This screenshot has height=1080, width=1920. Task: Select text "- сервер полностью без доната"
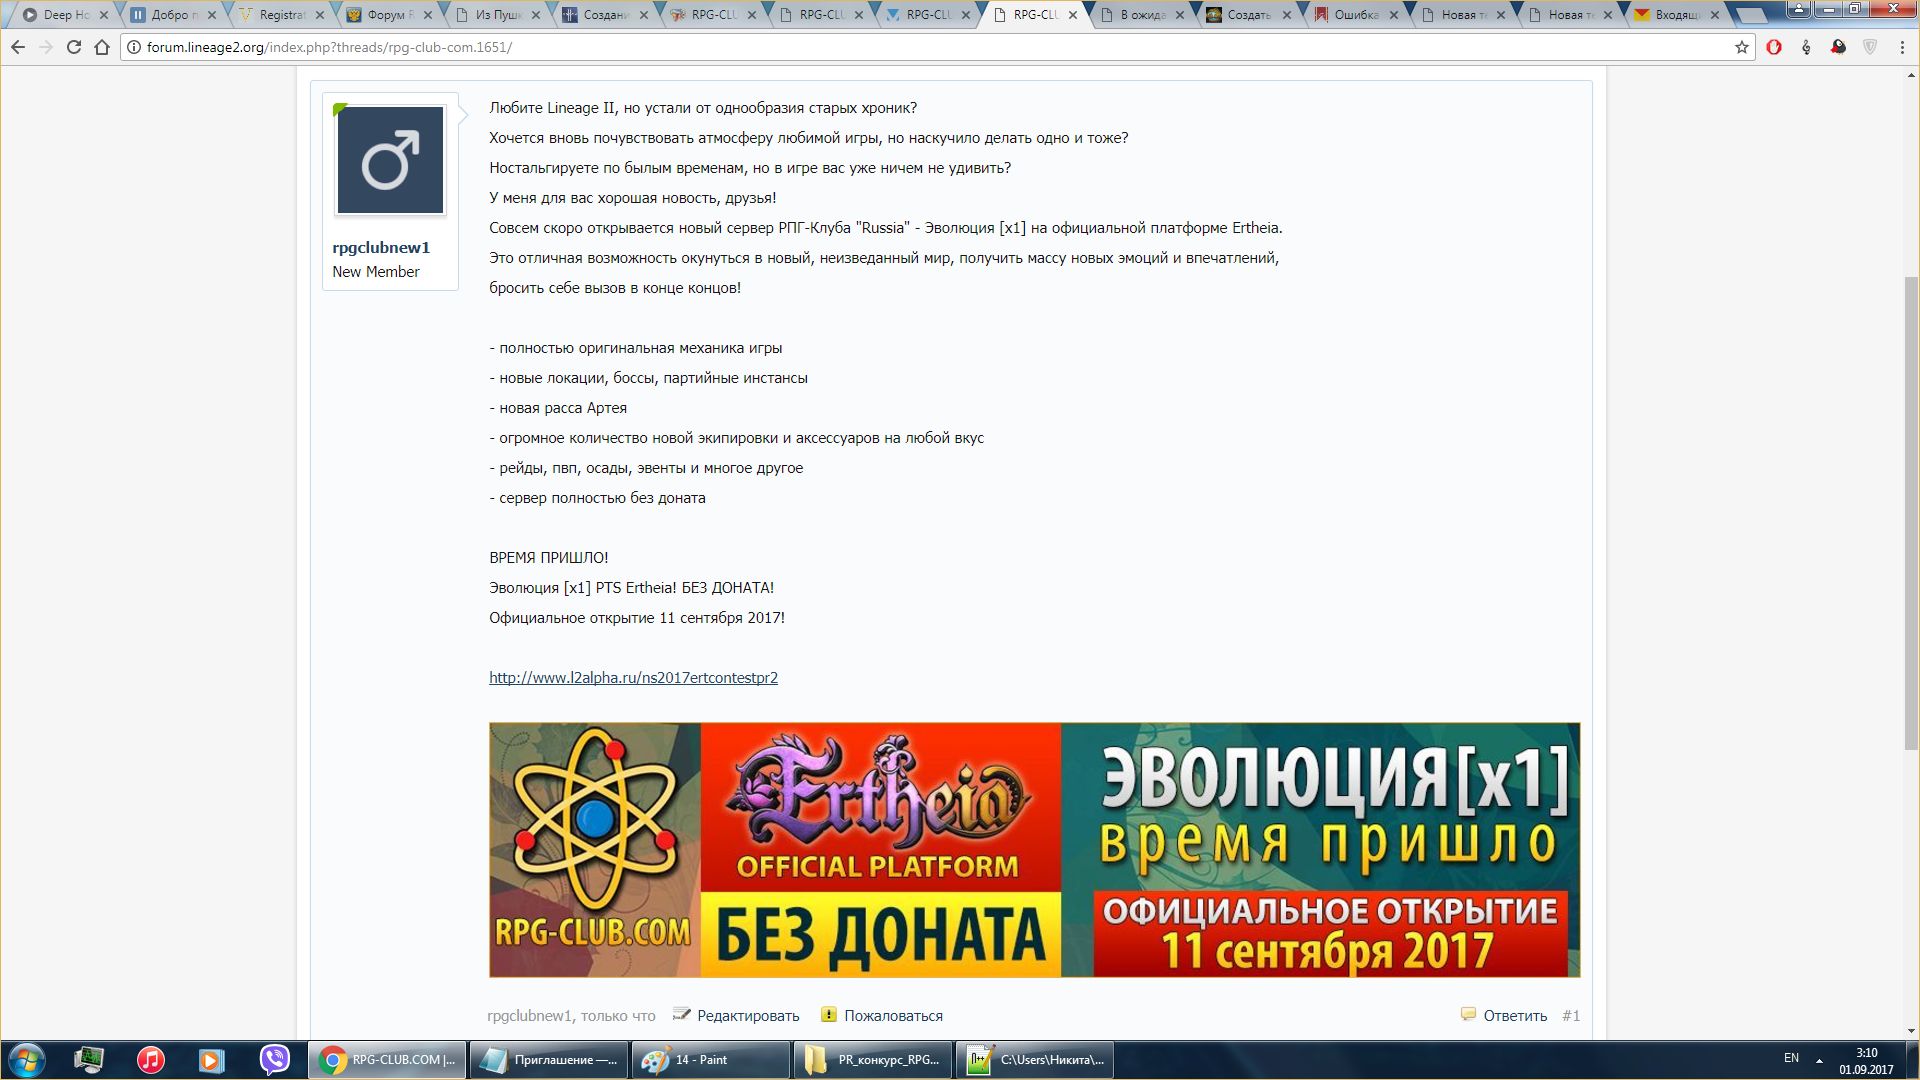(x=597, y=498)
